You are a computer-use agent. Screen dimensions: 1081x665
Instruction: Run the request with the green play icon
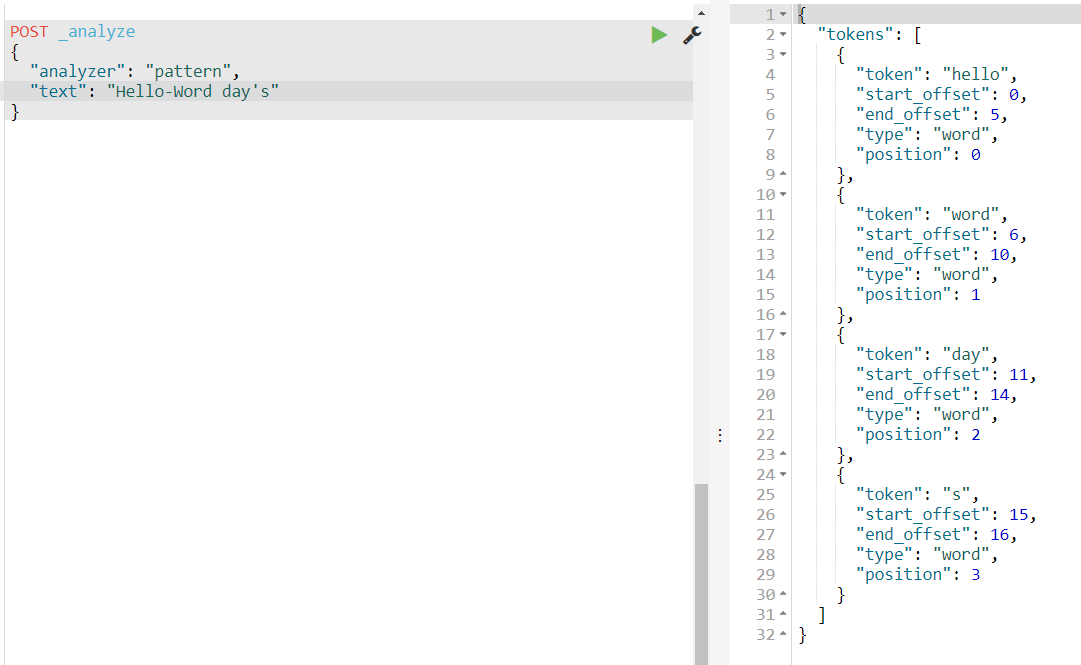[x=659, y=34]
